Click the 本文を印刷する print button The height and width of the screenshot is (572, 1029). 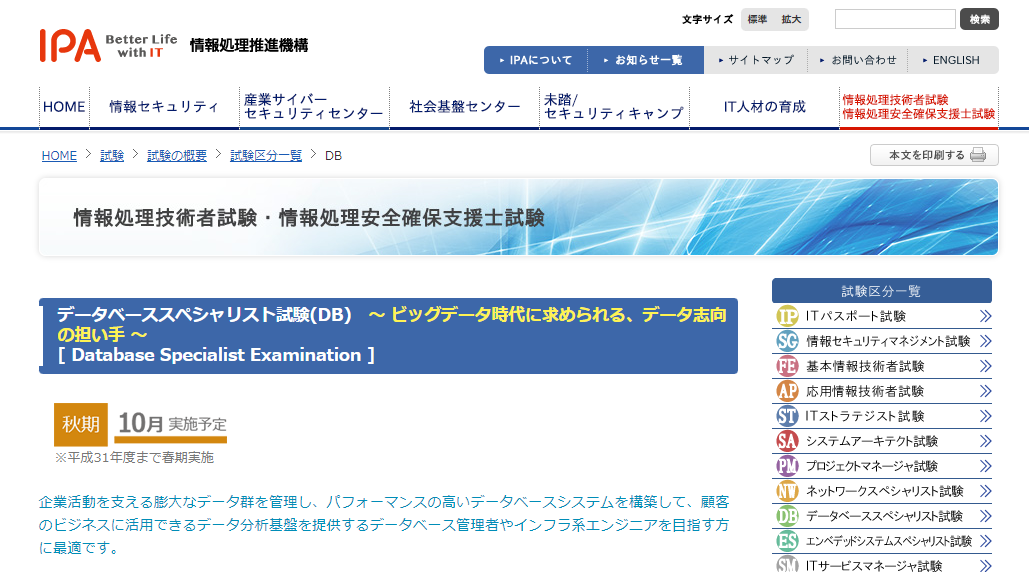[934, 155]
